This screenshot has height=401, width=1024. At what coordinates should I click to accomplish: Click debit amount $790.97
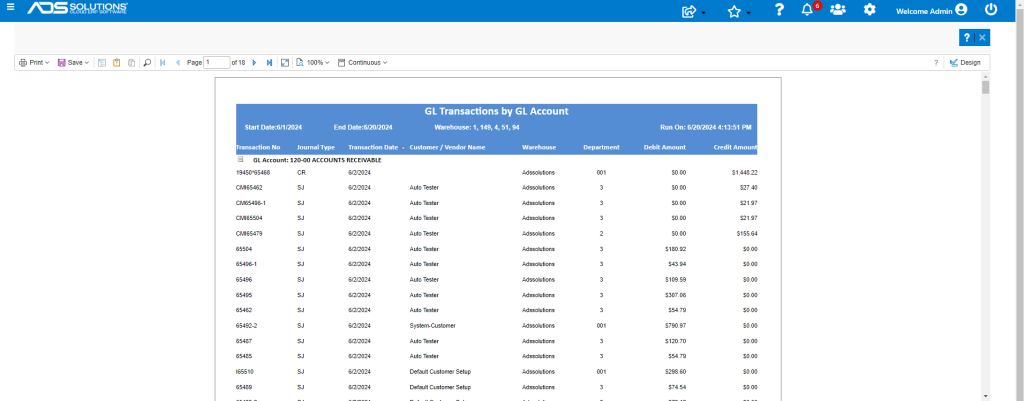click(676, 325)
